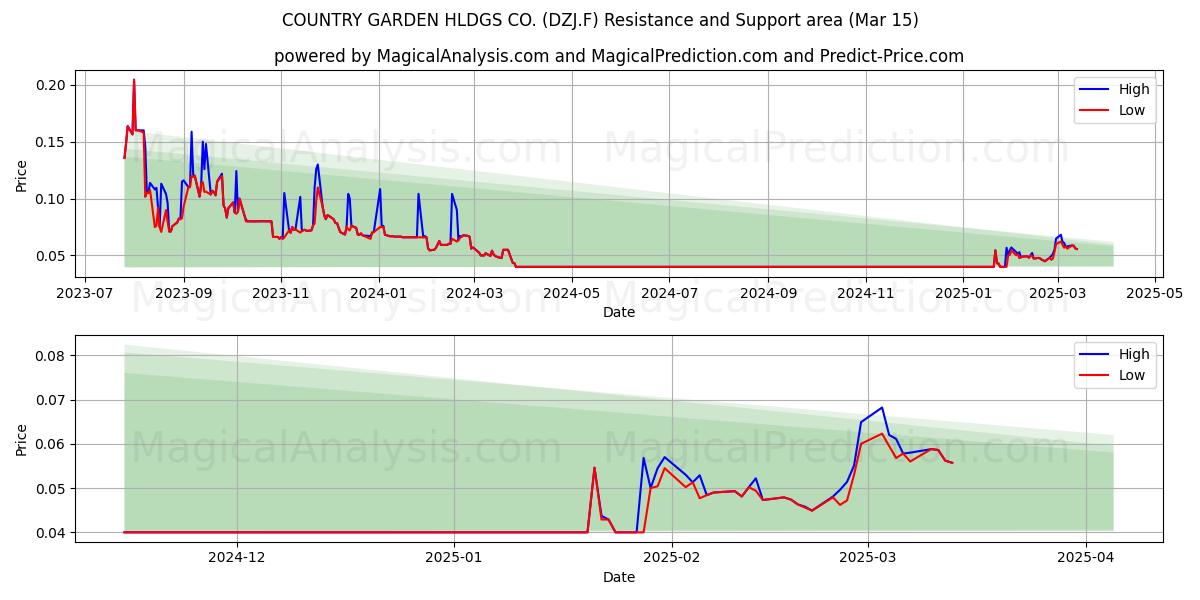Click the 0.20 price spike peak in top chart
Screen dimensions: 1200x600
pyautogui.click(x=134, y=80)
